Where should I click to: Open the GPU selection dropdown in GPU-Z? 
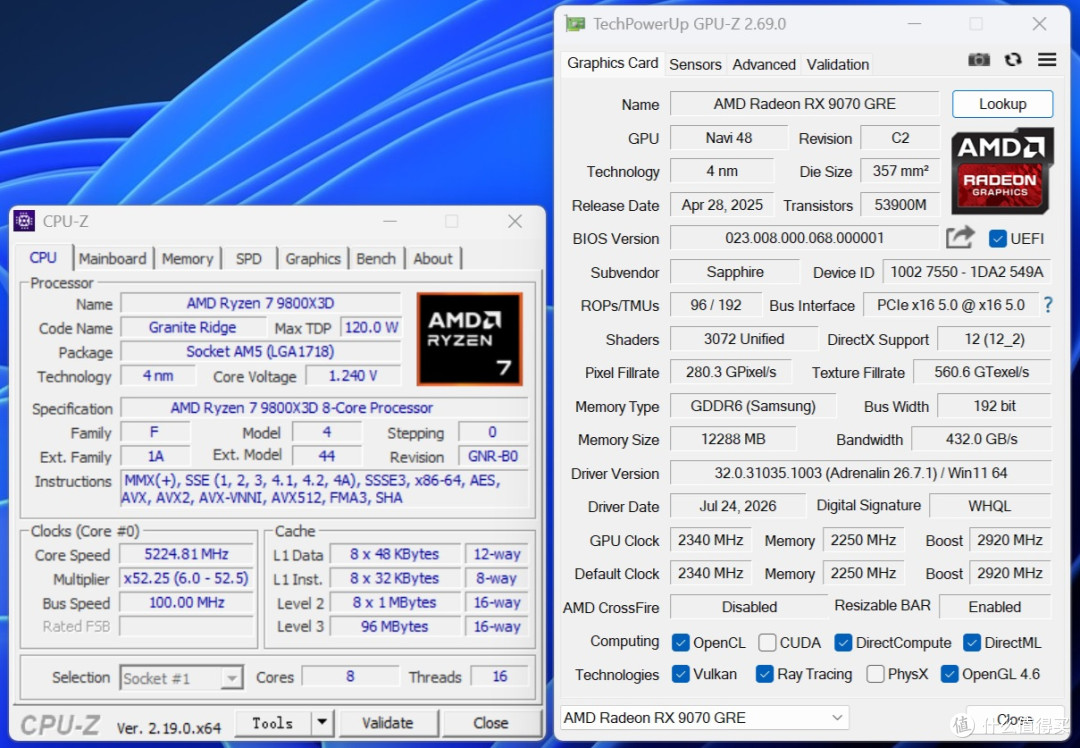pos(705,718)
